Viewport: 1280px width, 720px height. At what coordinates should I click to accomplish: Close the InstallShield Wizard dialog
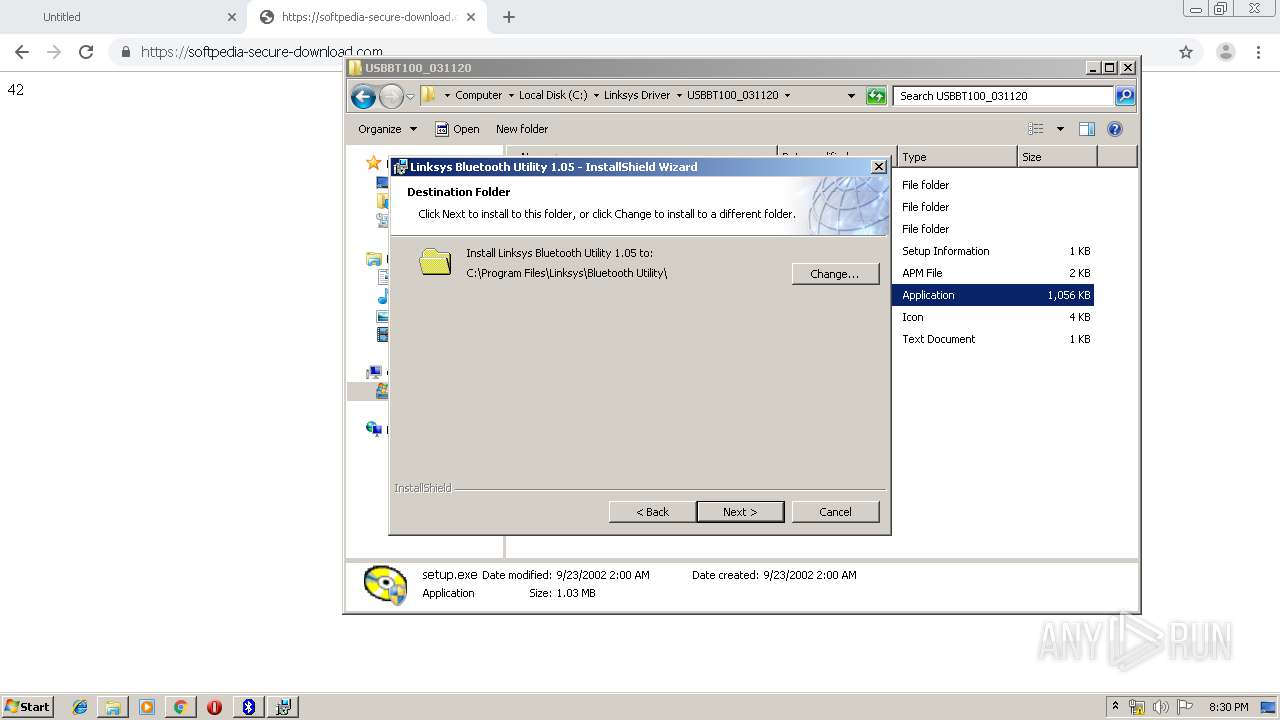[x=879, y=167]
